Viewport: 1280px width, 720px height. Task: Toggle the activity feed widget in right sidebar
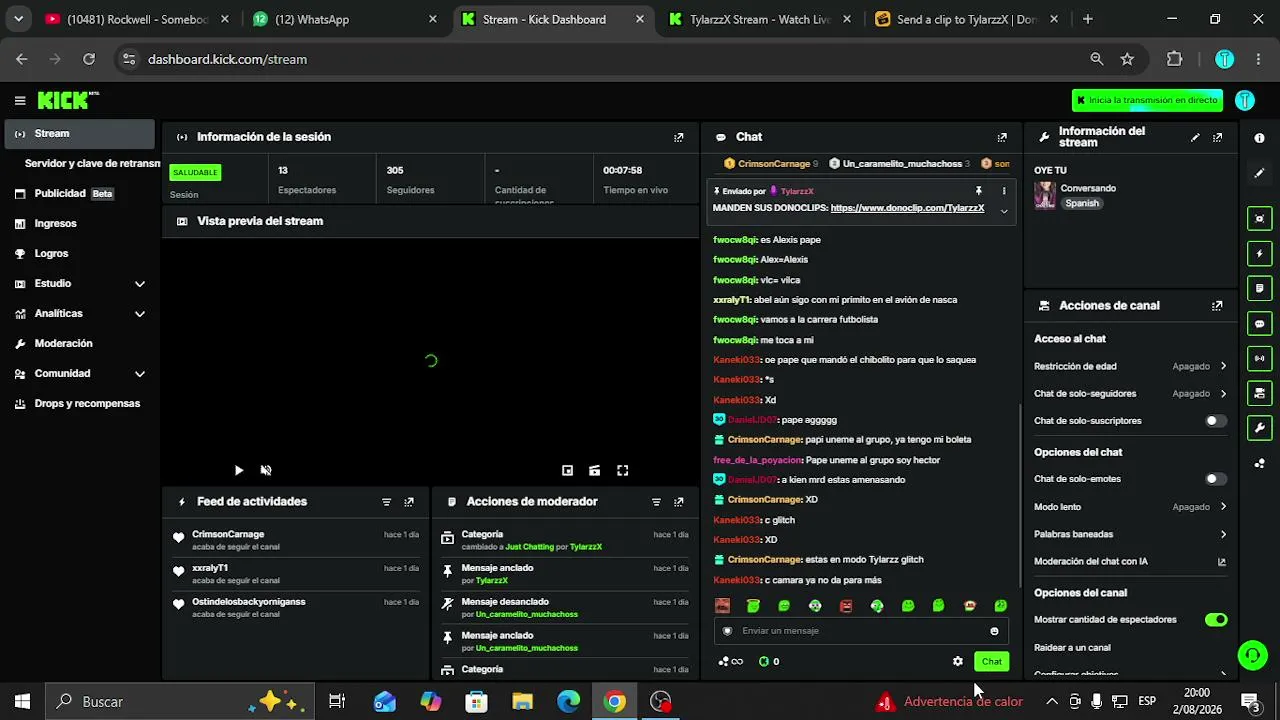1259,254
